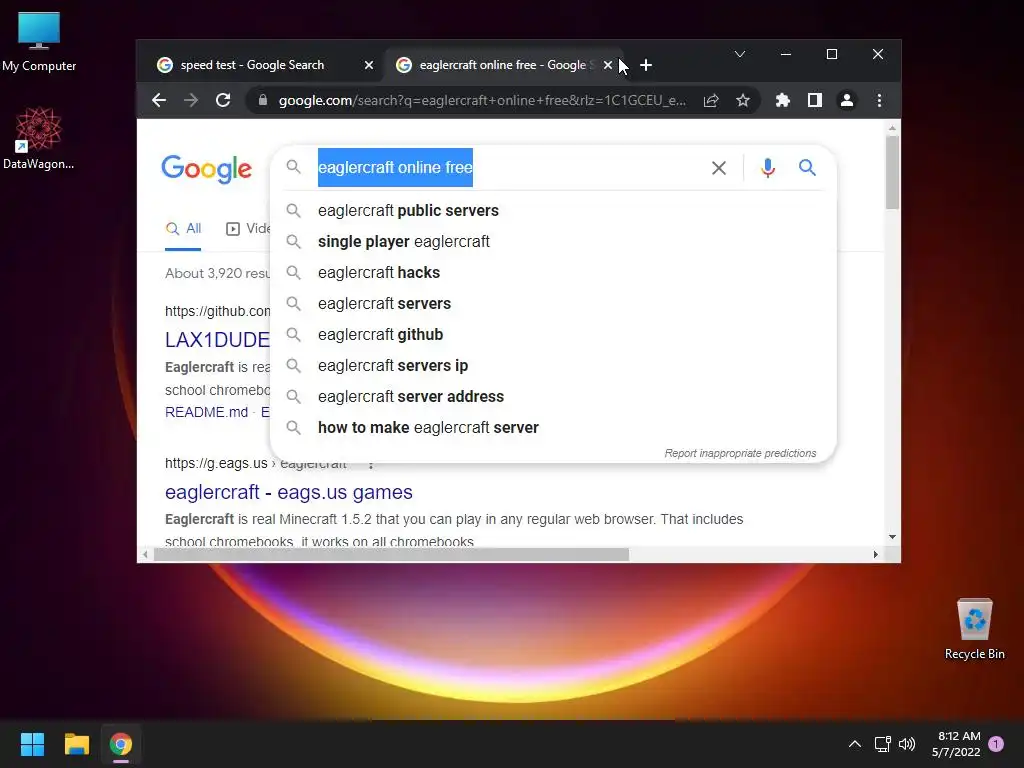
Task: Open a new tab with plus button
Action: click(646, 65)
